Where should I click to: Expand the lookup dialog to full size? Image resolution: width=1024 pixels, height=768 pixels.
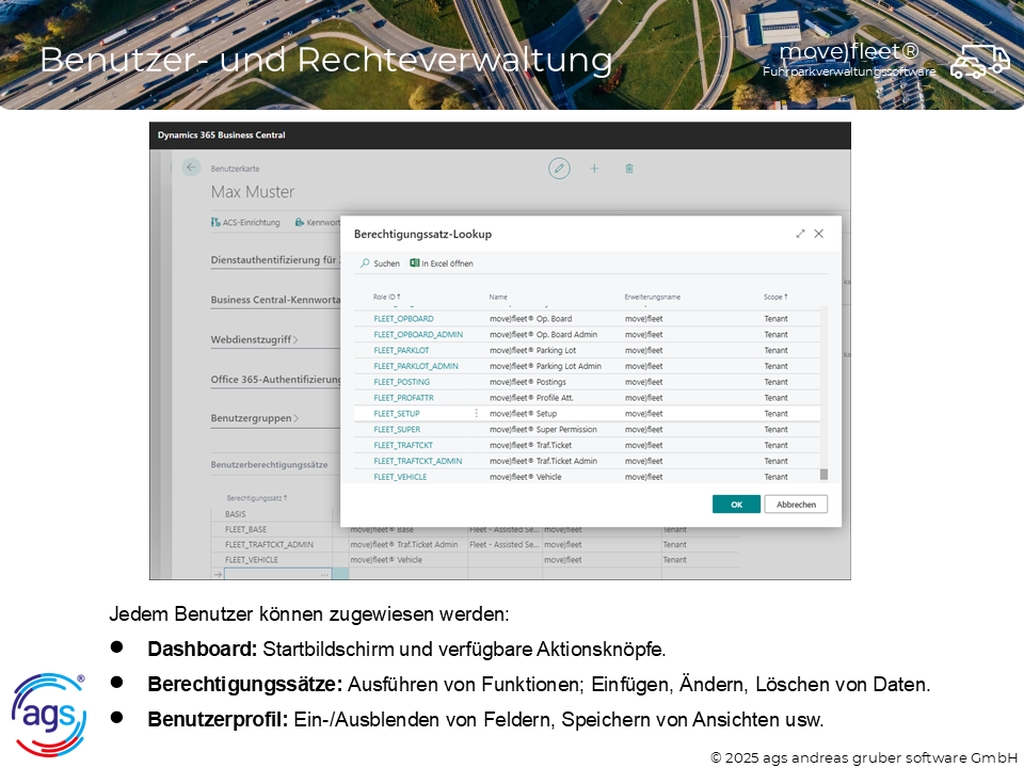click(801, 234)
